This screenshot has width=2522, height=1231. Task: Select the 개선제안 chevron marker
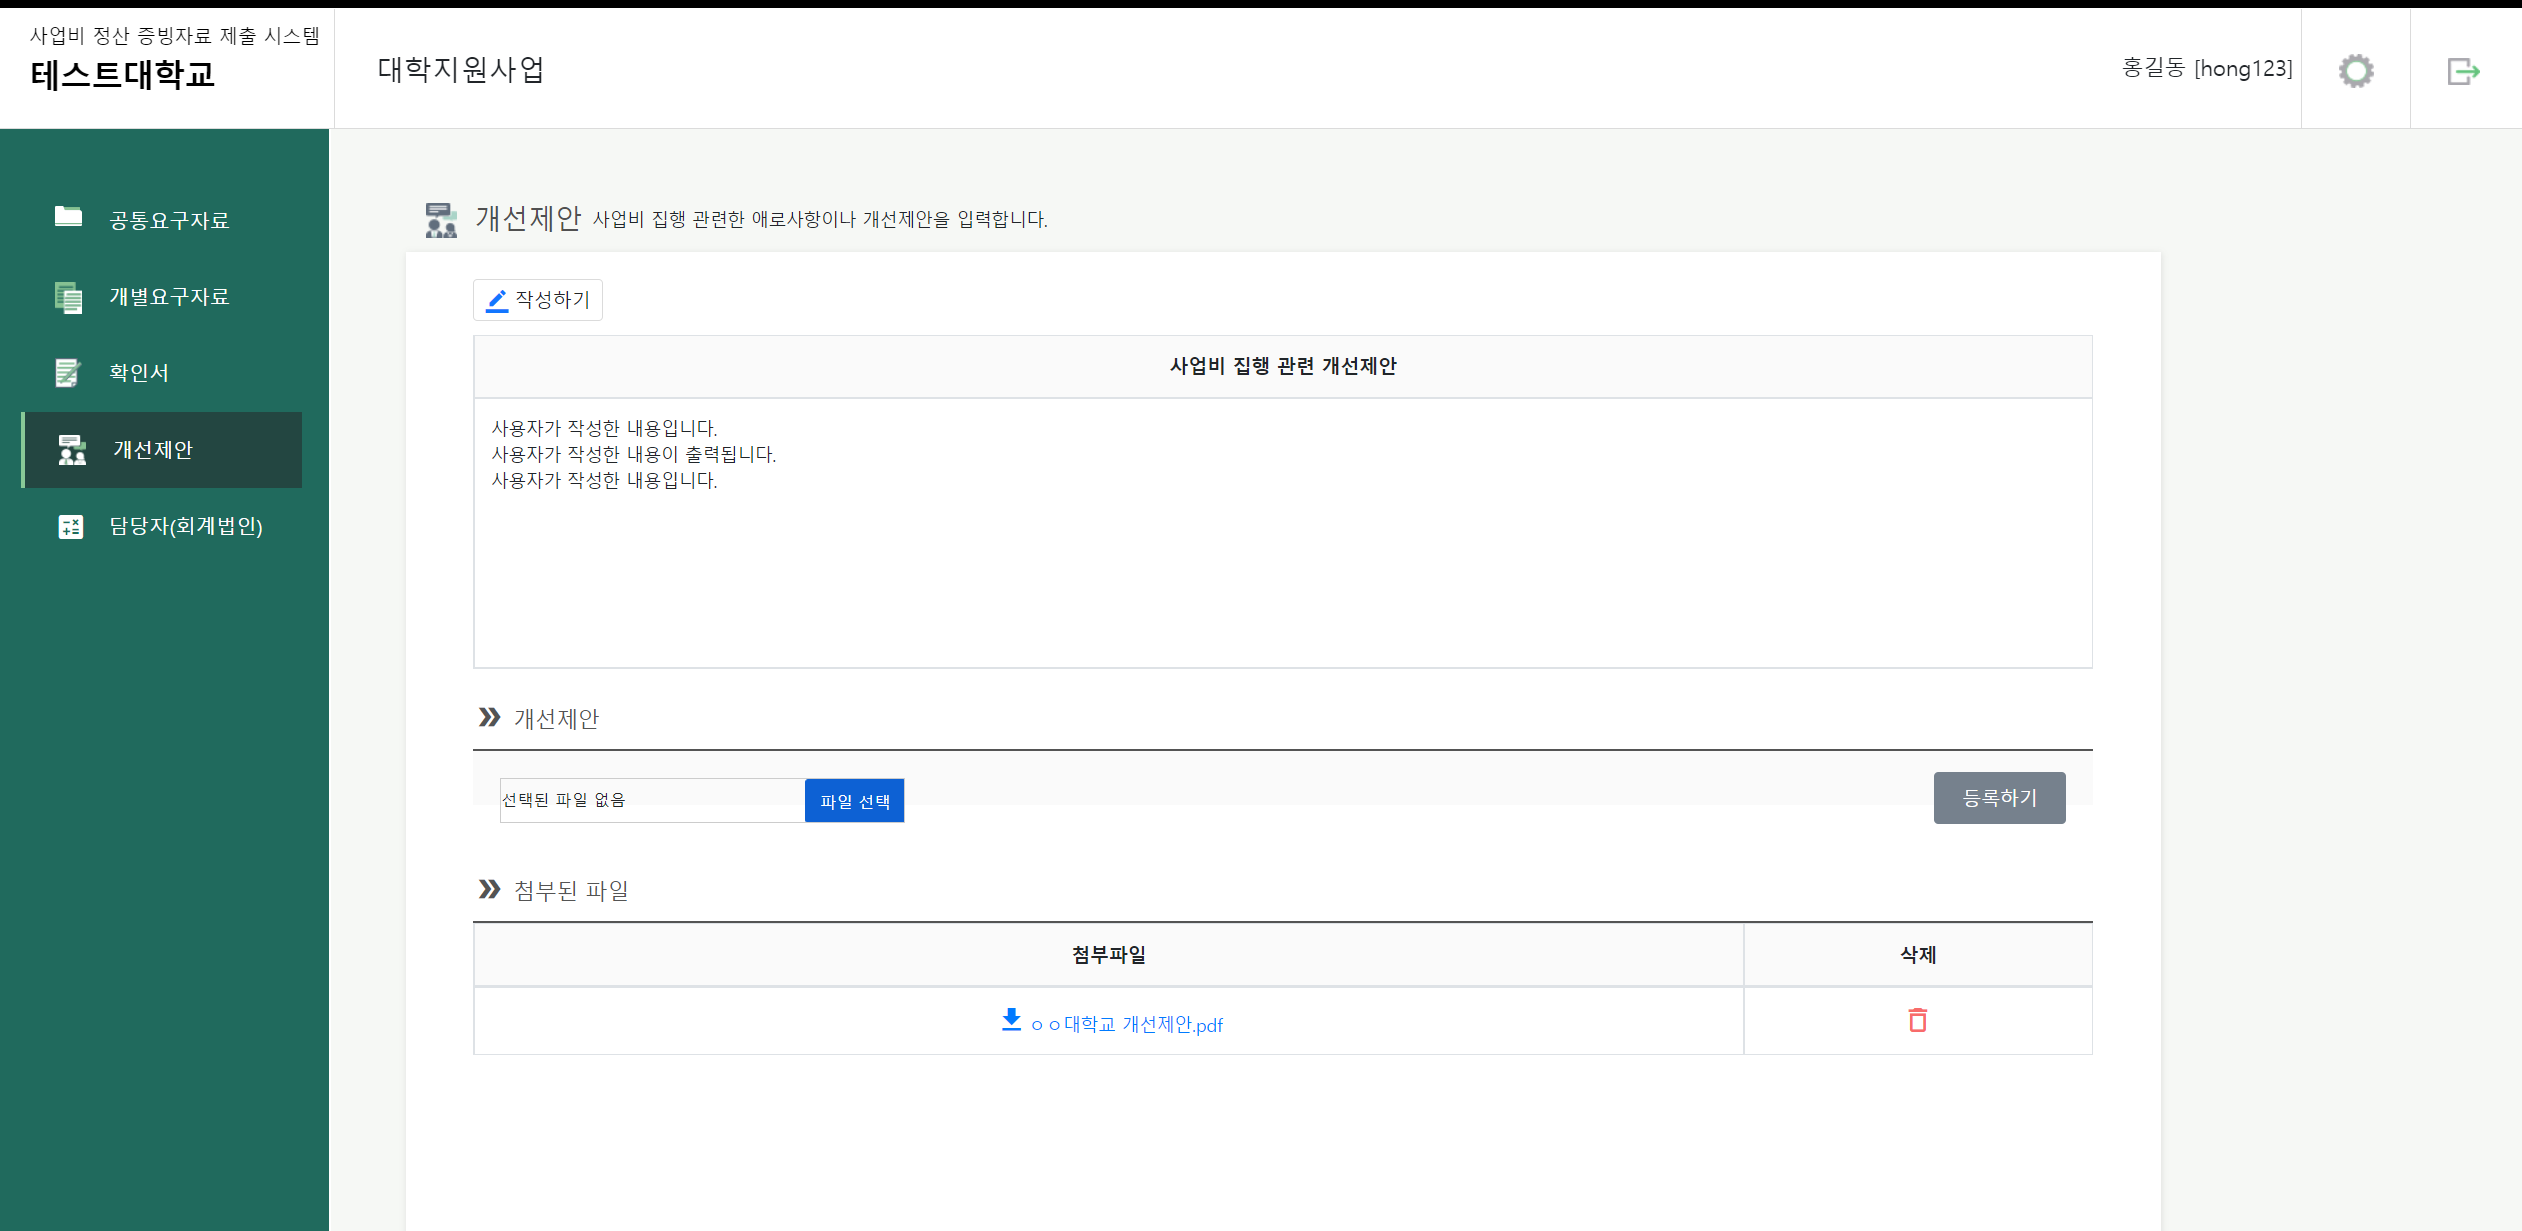[x=488, y=717]
